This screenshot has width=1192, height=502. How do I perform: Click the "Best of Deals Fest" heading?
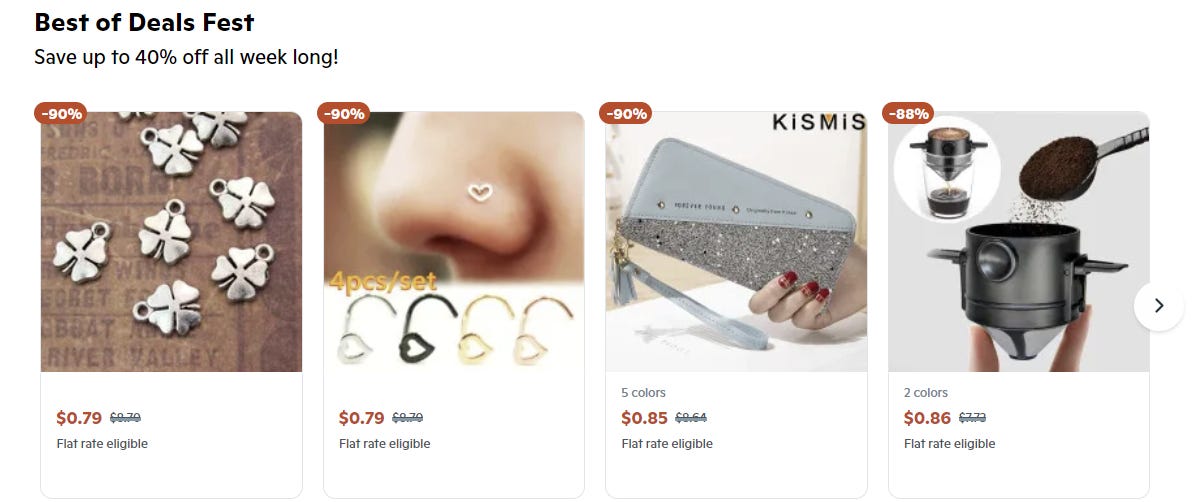click(144, 22)
